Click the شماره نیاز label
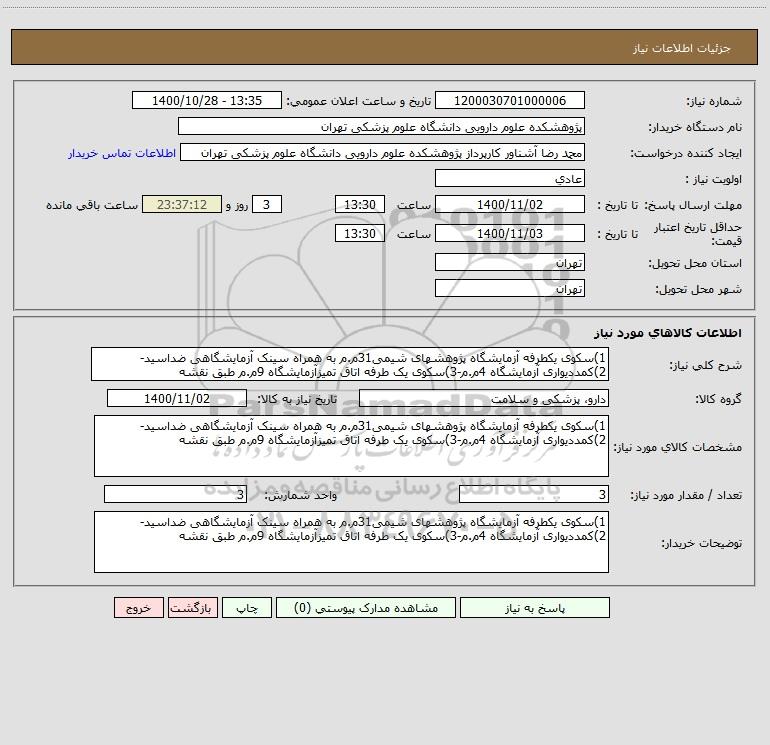The width and height of the screenshot is (770, 745). point(714,102)
